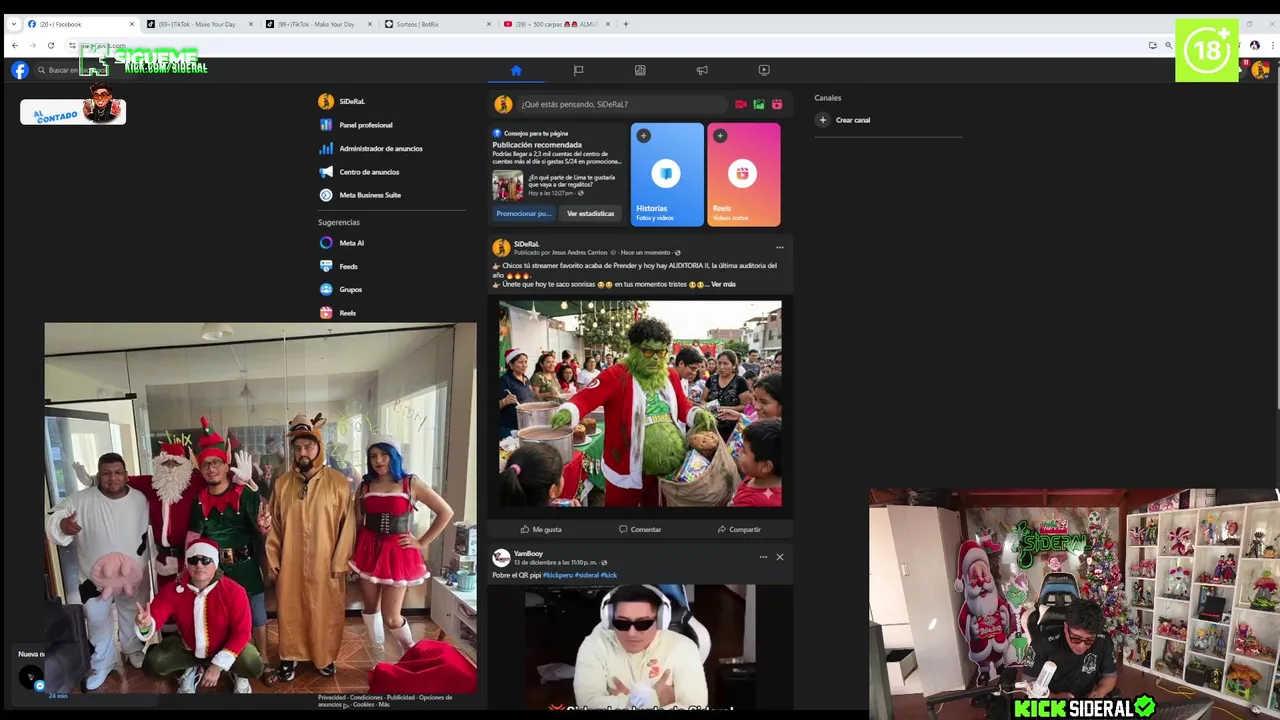
Task: Open the Chrome profile avatar
Action: coord(1255,45)
